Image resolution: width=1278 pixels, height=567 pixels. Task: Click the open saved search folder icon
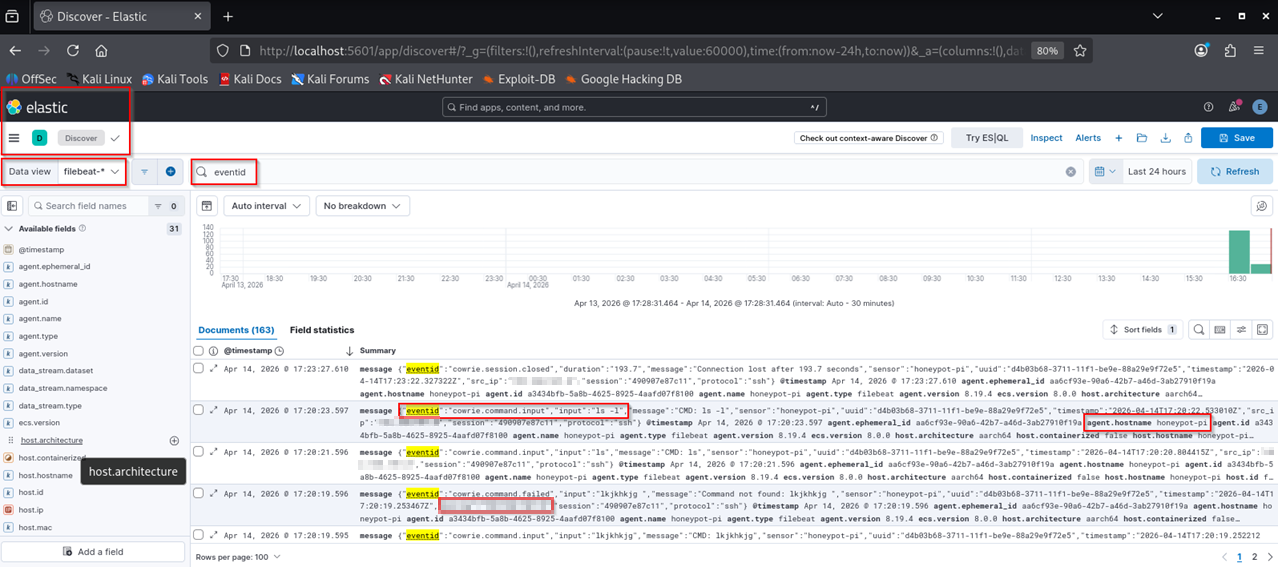[x=1142, y=138]
